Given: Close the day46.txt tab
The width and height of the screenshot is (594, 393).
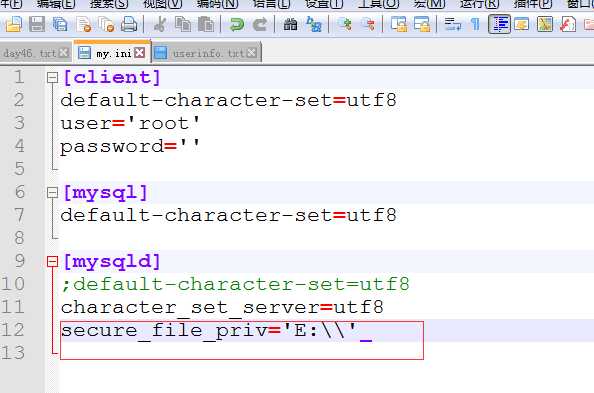Looking at the screenshot, I should click(x=64, y=53).
